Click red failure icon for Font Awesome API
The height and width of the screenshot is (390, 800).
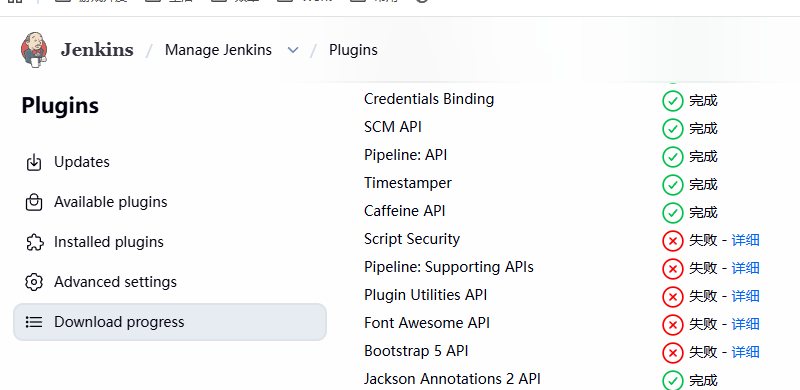tap(672, 325)
